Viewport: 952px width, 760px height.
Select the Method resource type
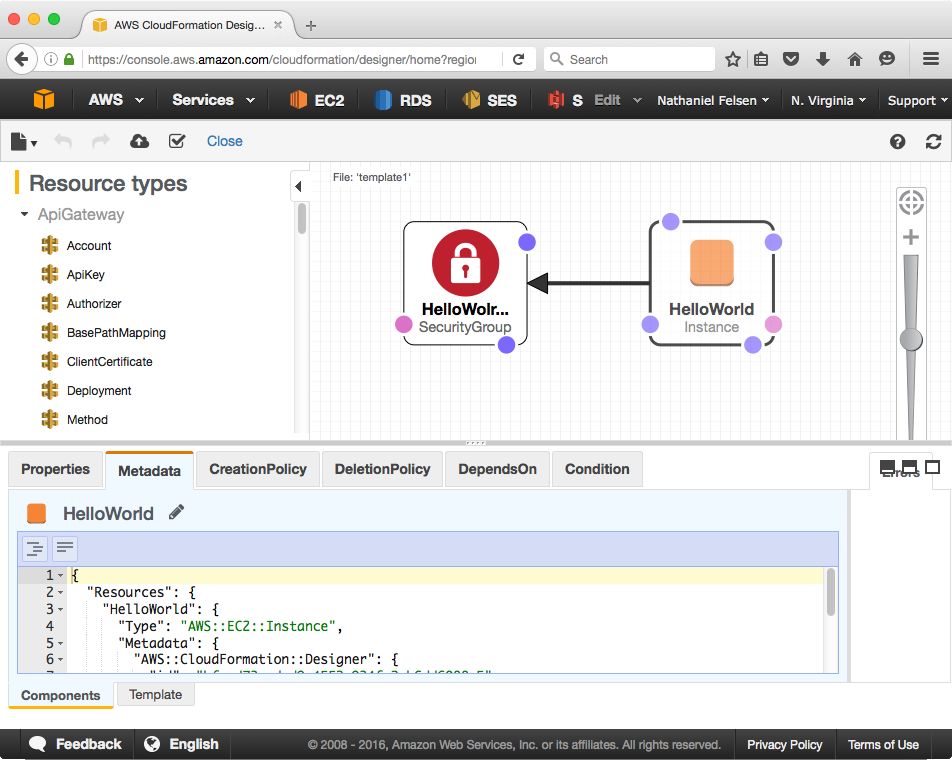87,419
